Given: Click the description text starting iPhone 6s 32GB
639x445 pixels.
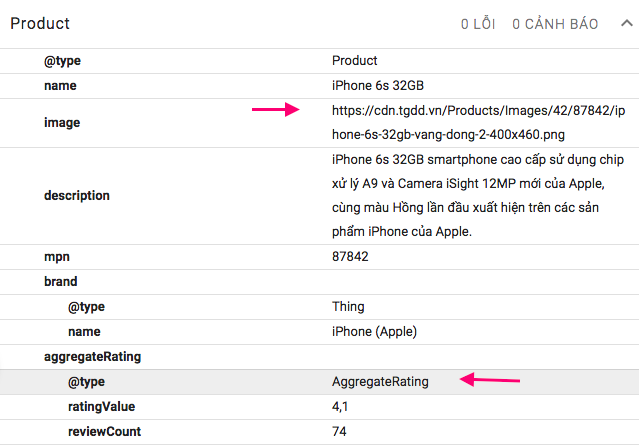Looking at the screenshot, I should [478, 196].
